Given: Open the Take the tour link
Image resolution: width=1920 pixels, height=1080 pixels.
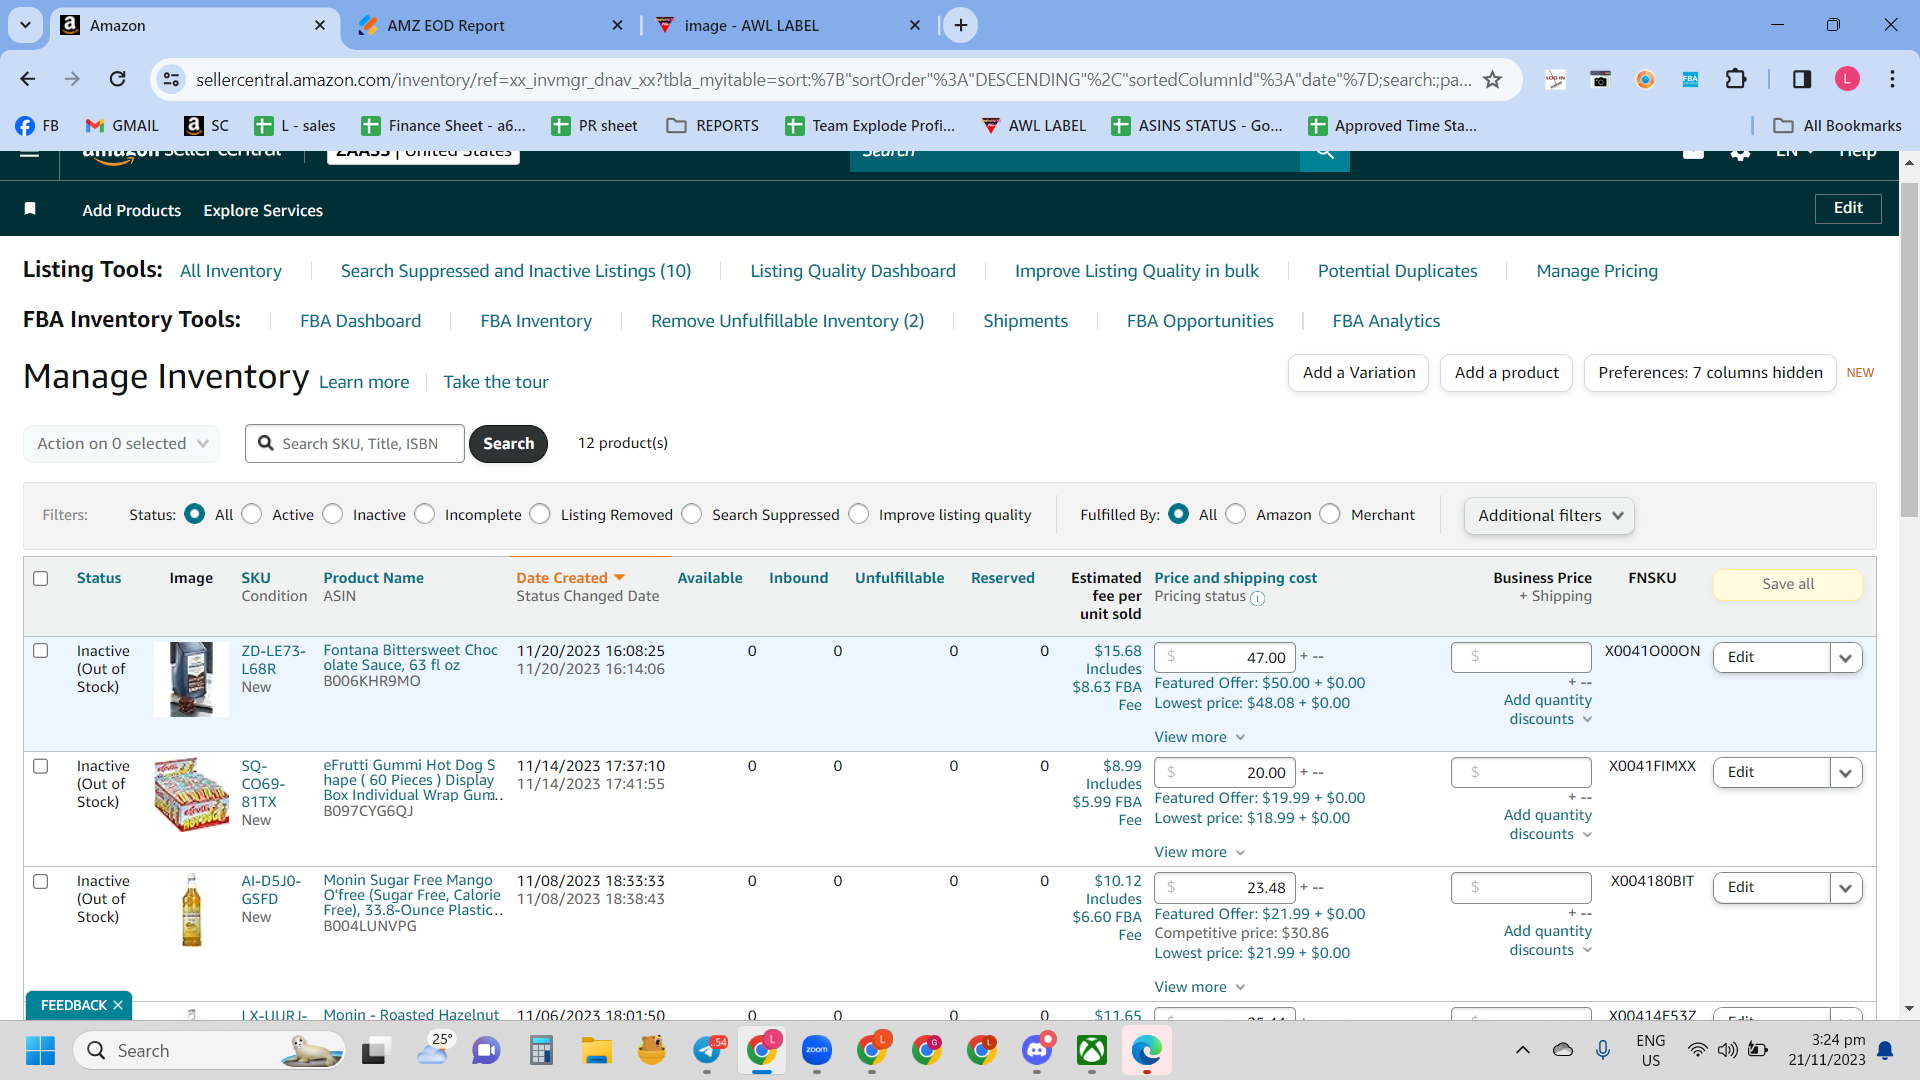Looking at the screenshot, I should 496,382.
